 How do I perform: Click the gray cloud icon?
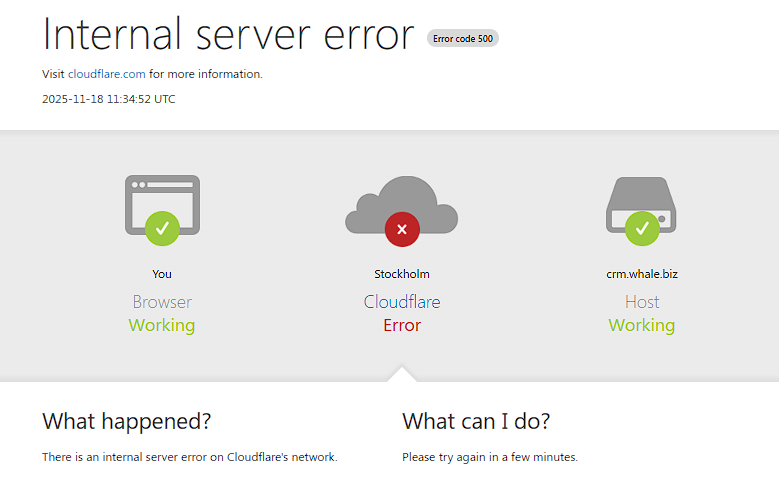pos(401,205)
